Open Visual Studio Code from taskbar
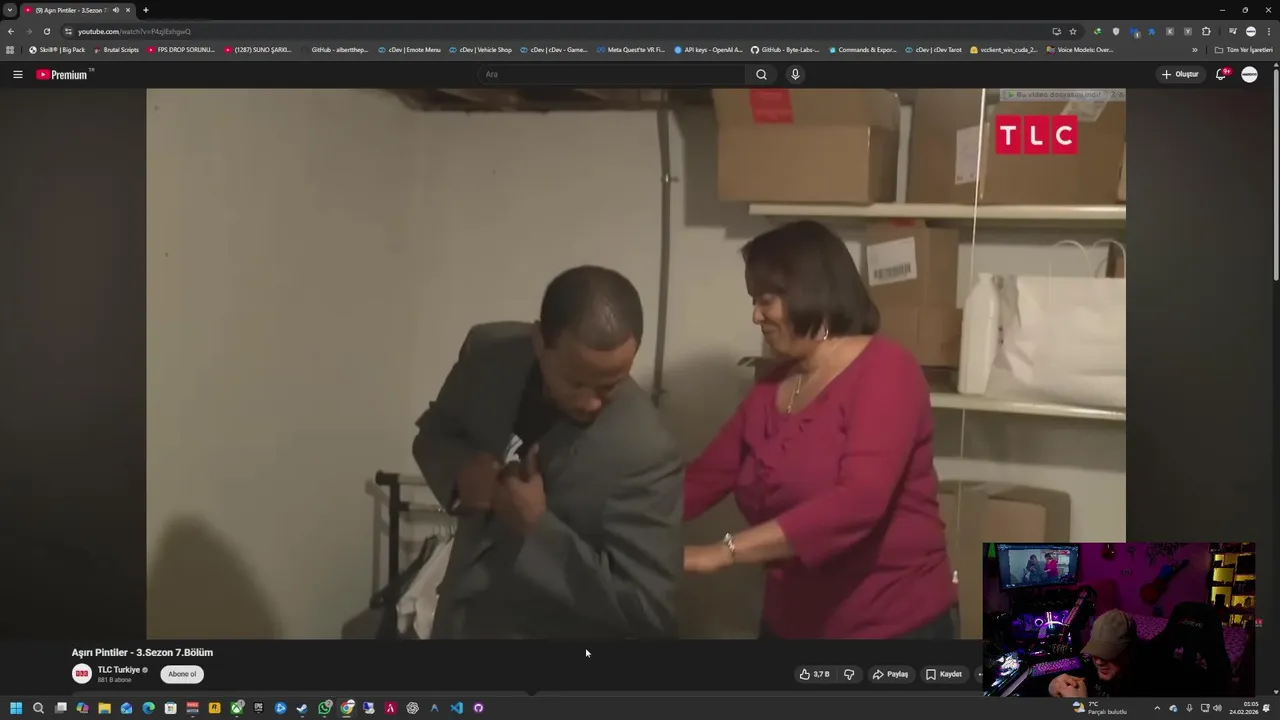The width and height of the screenshot is (1280, 720). pyautogui.click(x=457, y=708)
